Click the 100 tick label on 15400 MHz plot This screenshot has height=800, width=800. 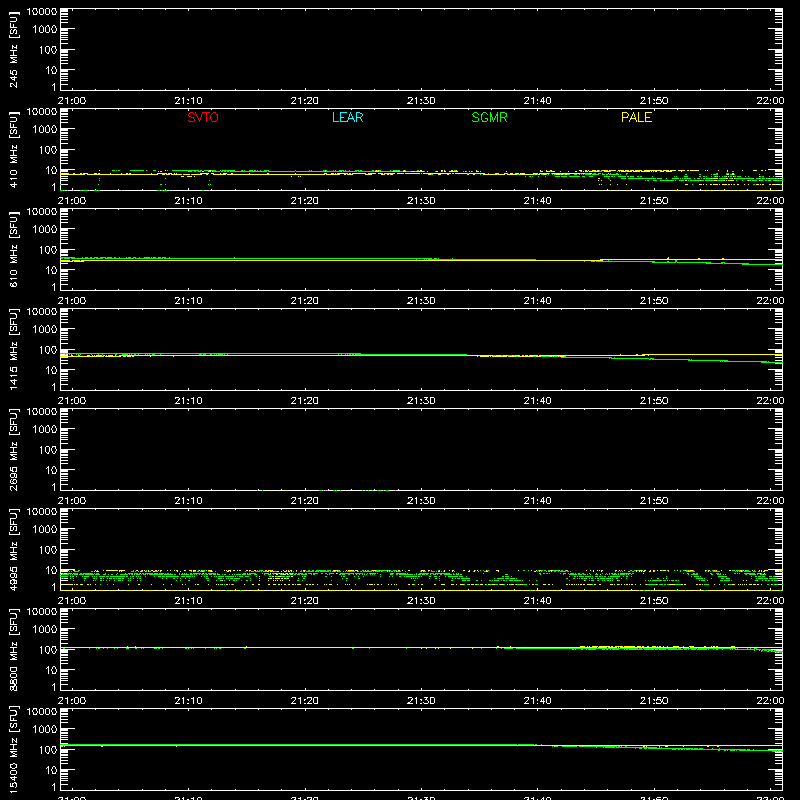pyautogui.click(x=48, y=750)
